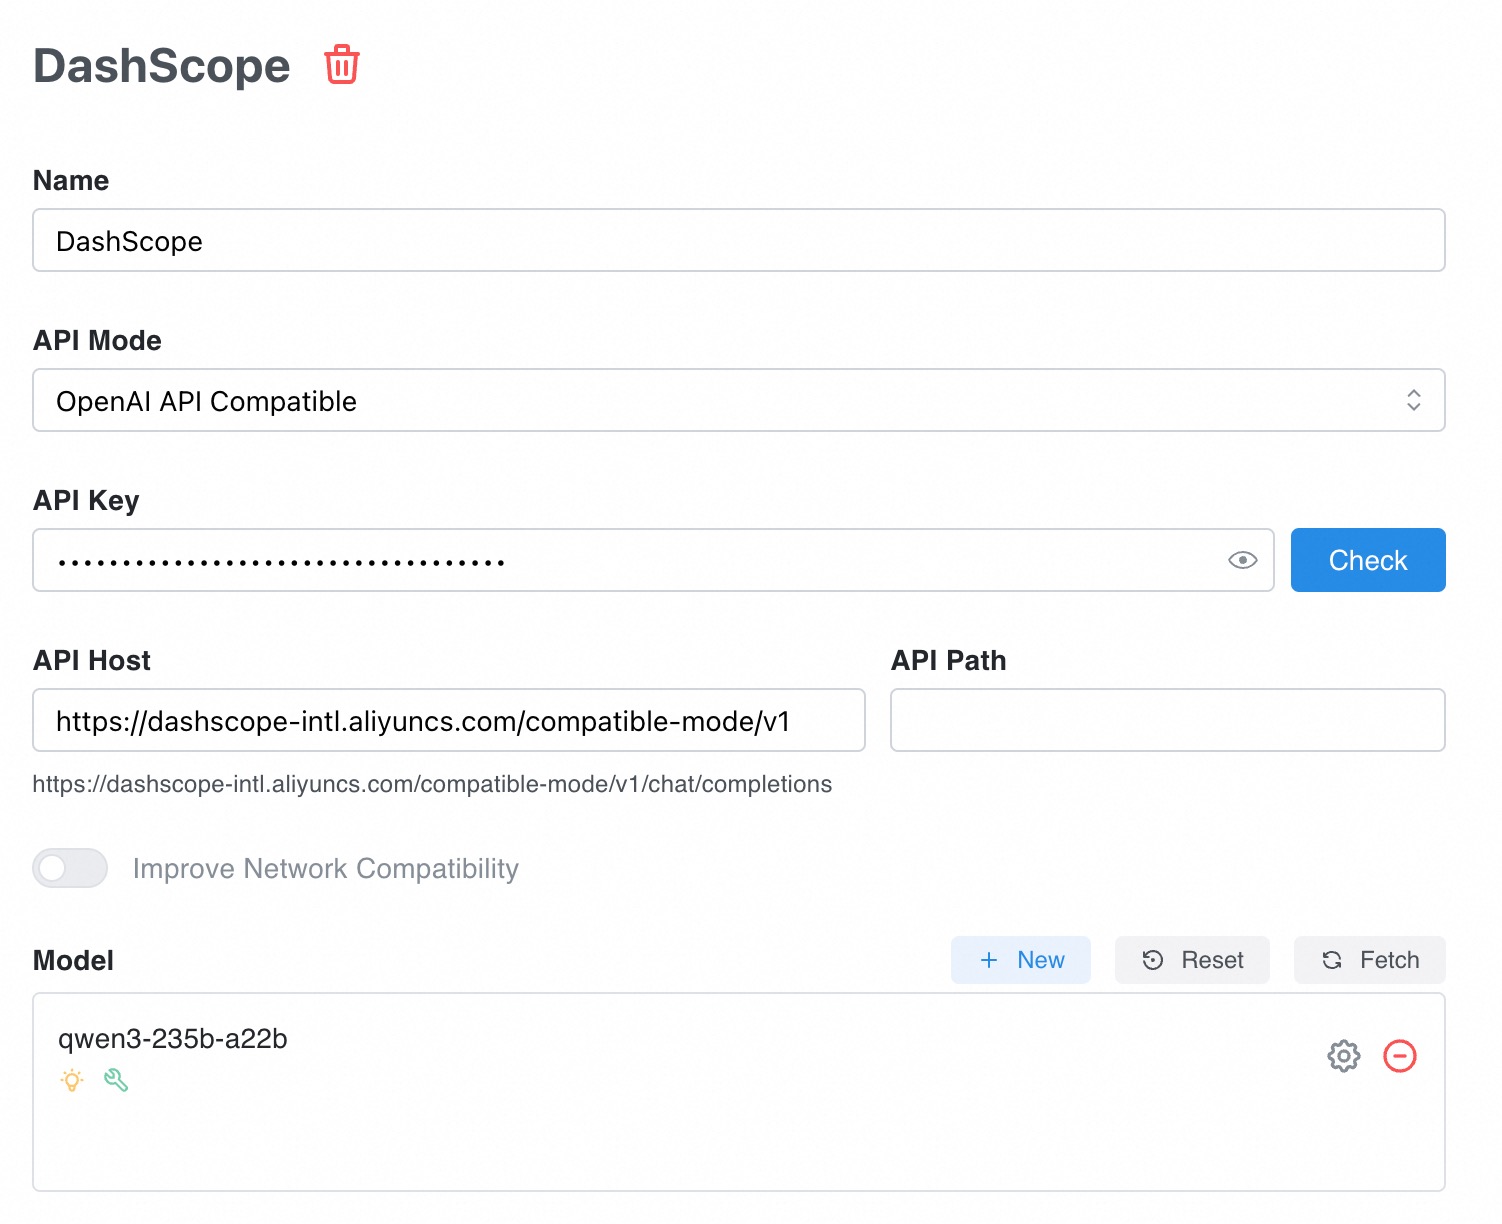Click the plus icon on New button
The height and width of the screenshot is (1224, 1502).
[x=989, y=960]
